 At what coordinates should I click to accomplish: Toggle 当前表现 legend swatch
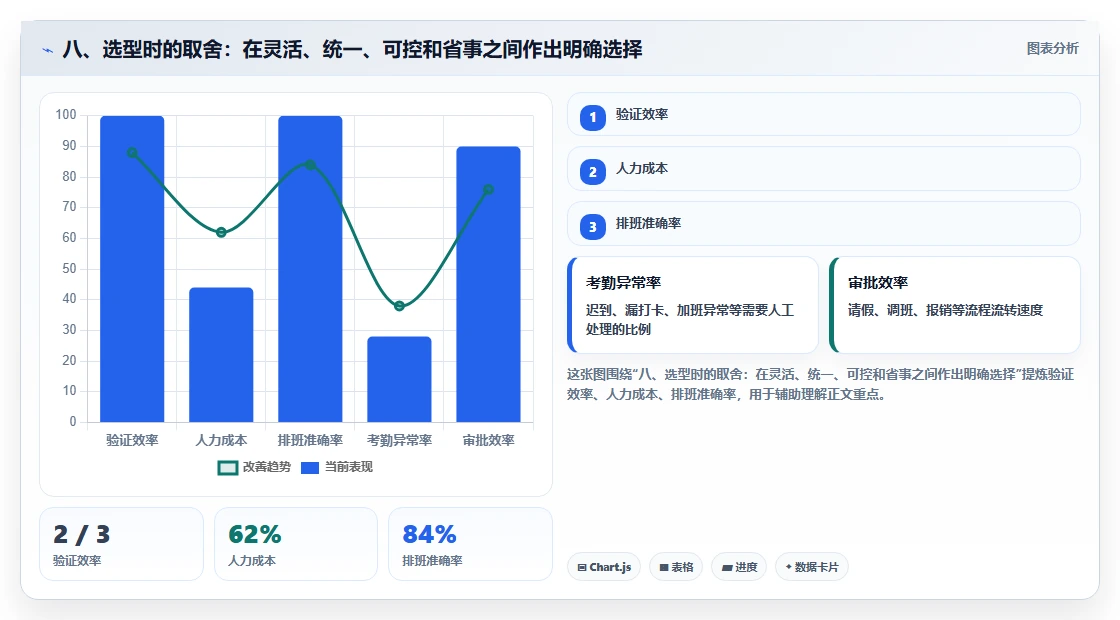pos(310,468)
